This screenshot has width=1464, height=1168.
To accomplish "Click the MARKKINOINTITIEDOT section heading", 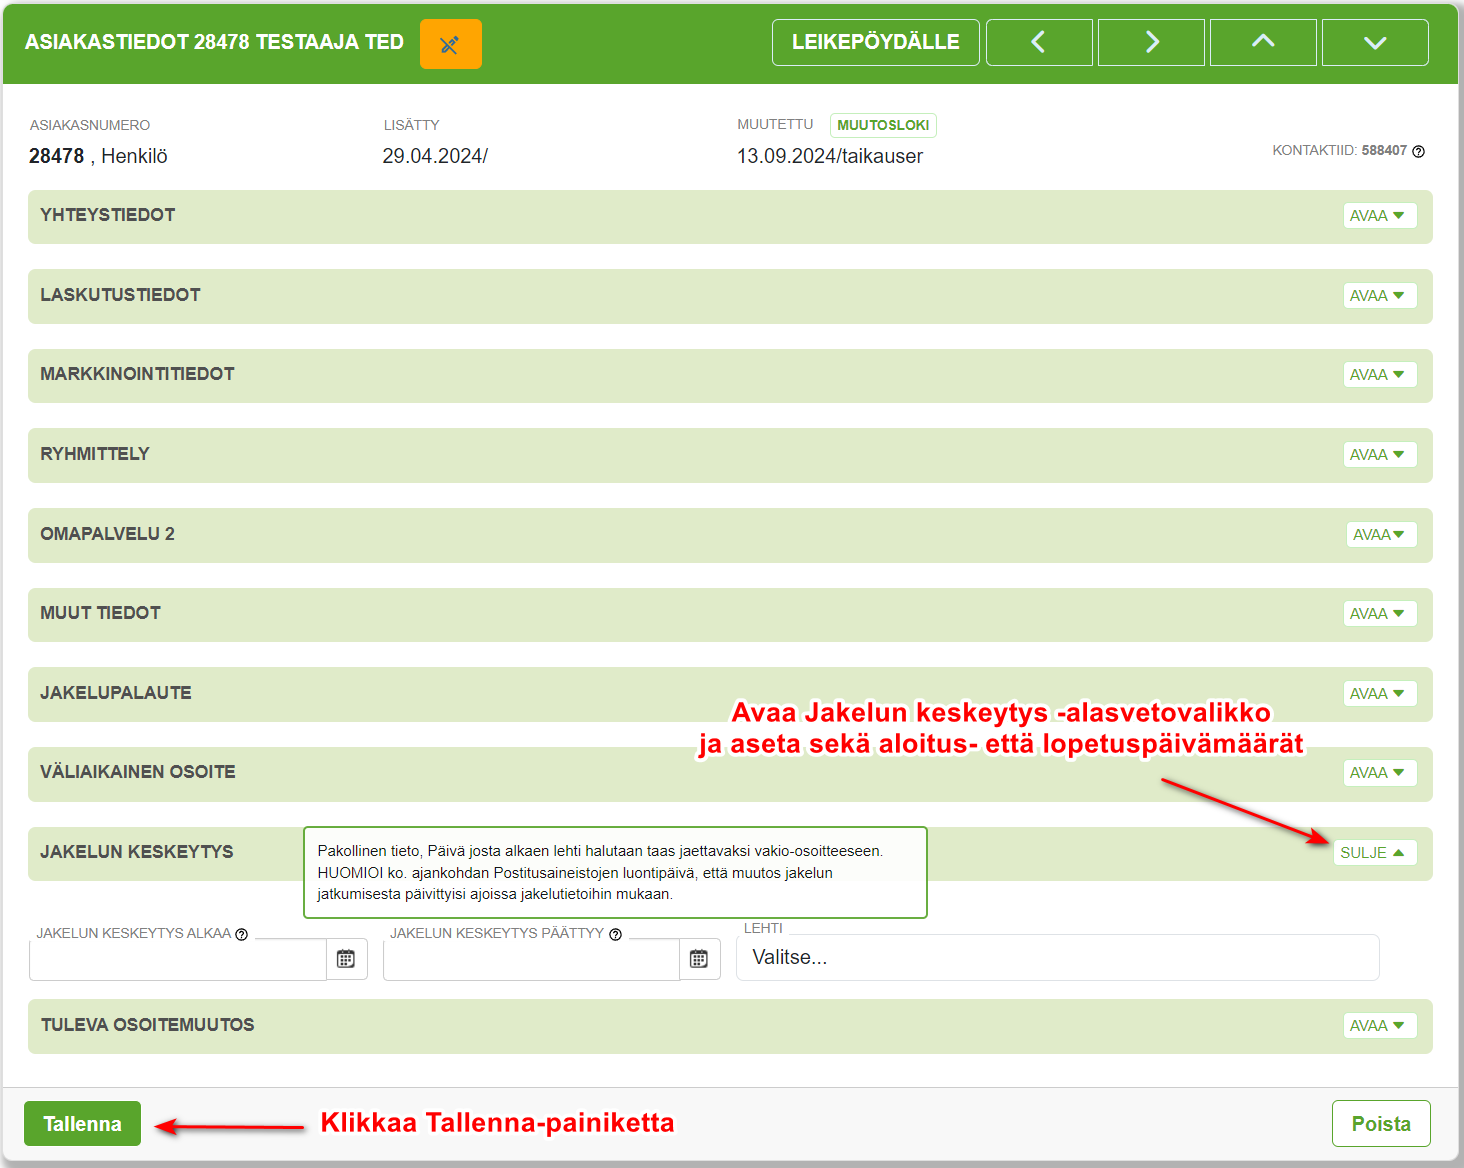I will [x=137, y=374].
